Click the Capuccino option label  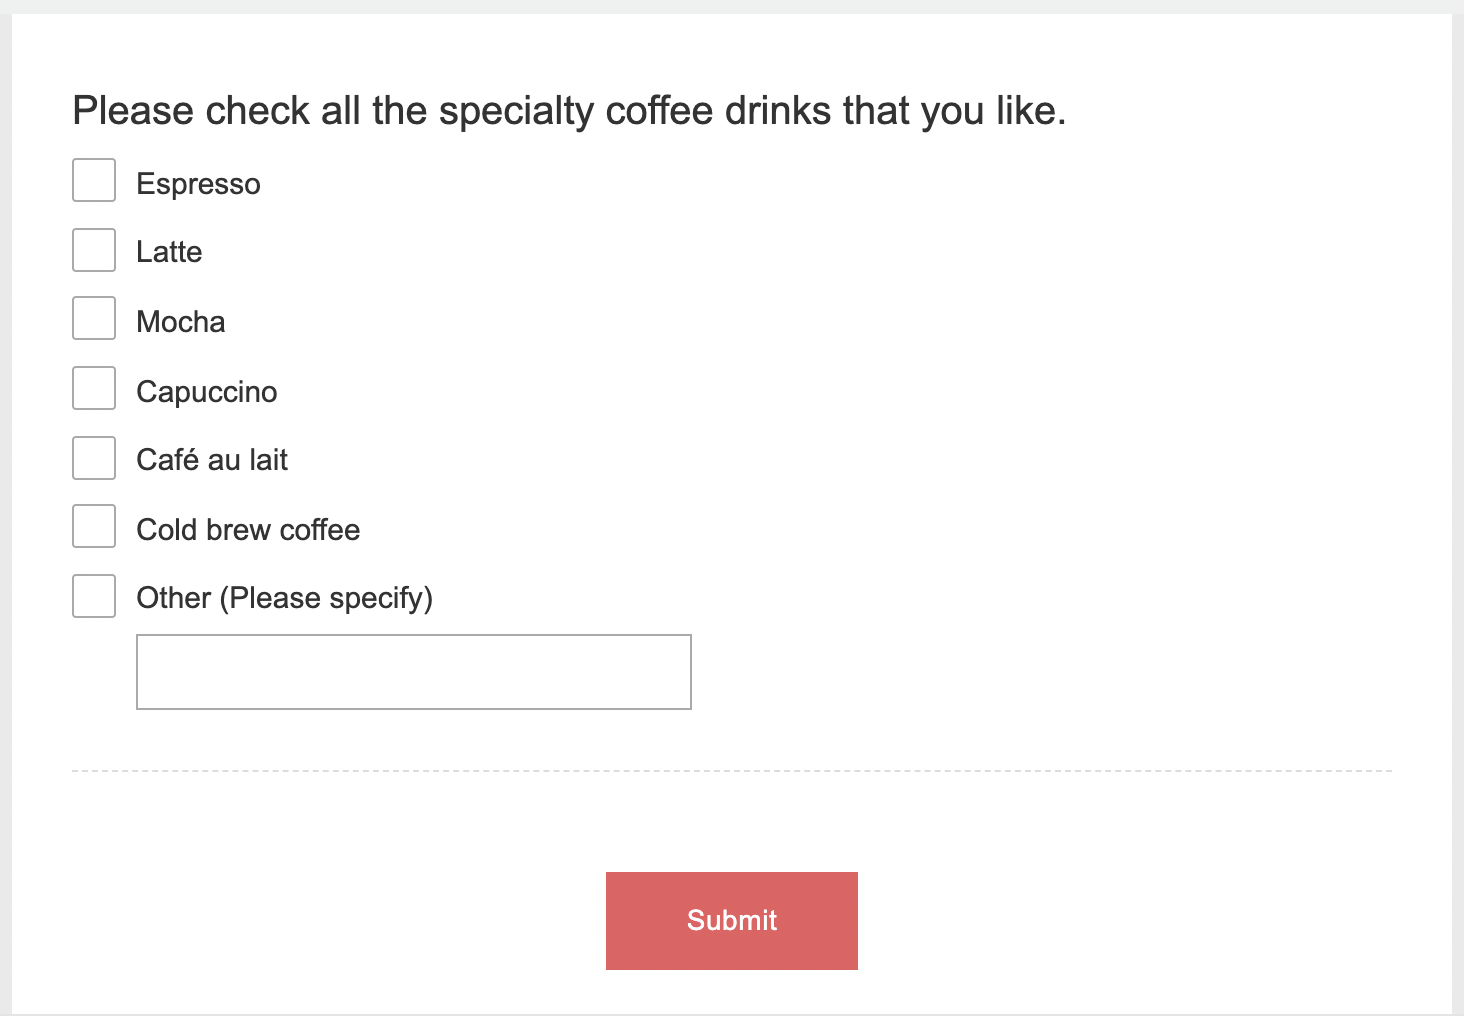tap(207, 392)
